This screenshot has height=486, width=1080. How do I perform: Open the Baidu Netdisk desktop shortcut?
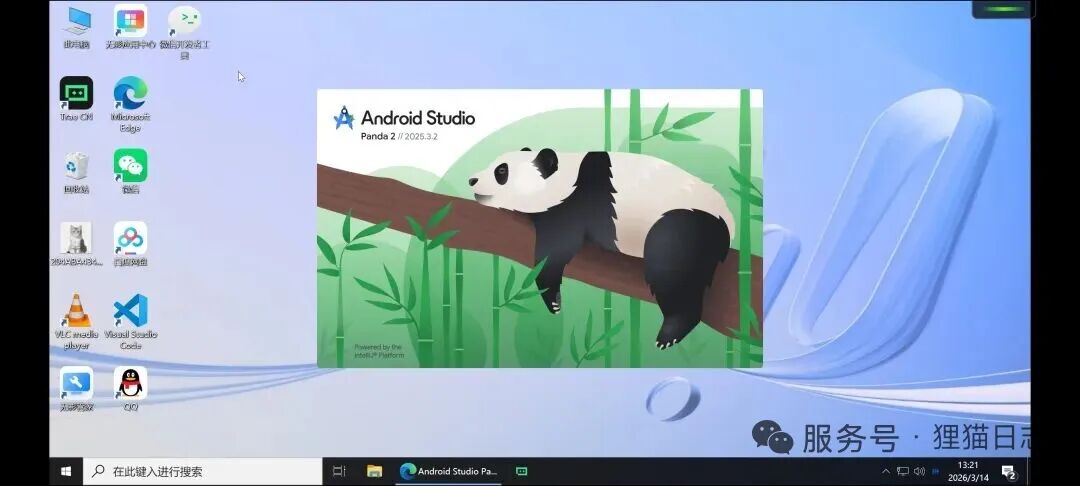(x=130, y=244)
